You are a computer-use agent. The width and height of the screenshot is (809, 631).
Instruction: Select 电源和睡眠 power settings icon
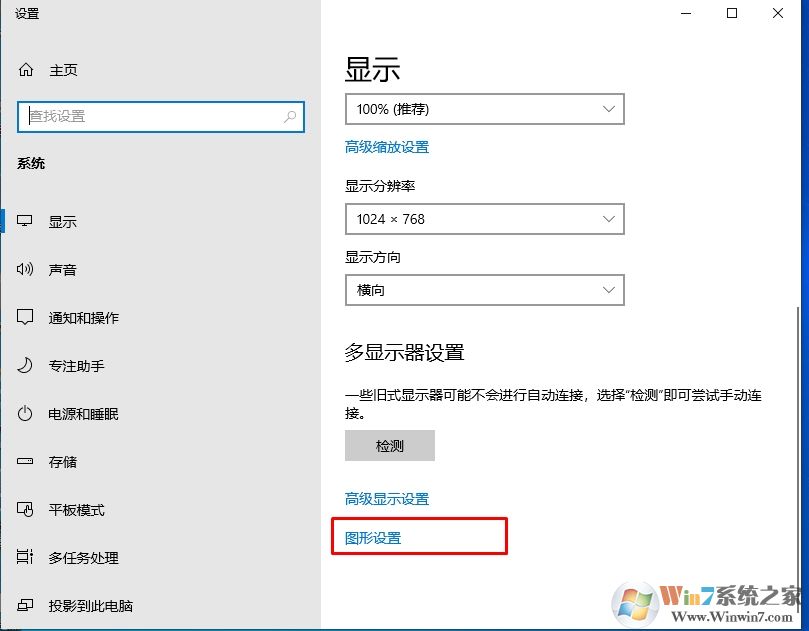pyautogui.click(x=24, y=413)
